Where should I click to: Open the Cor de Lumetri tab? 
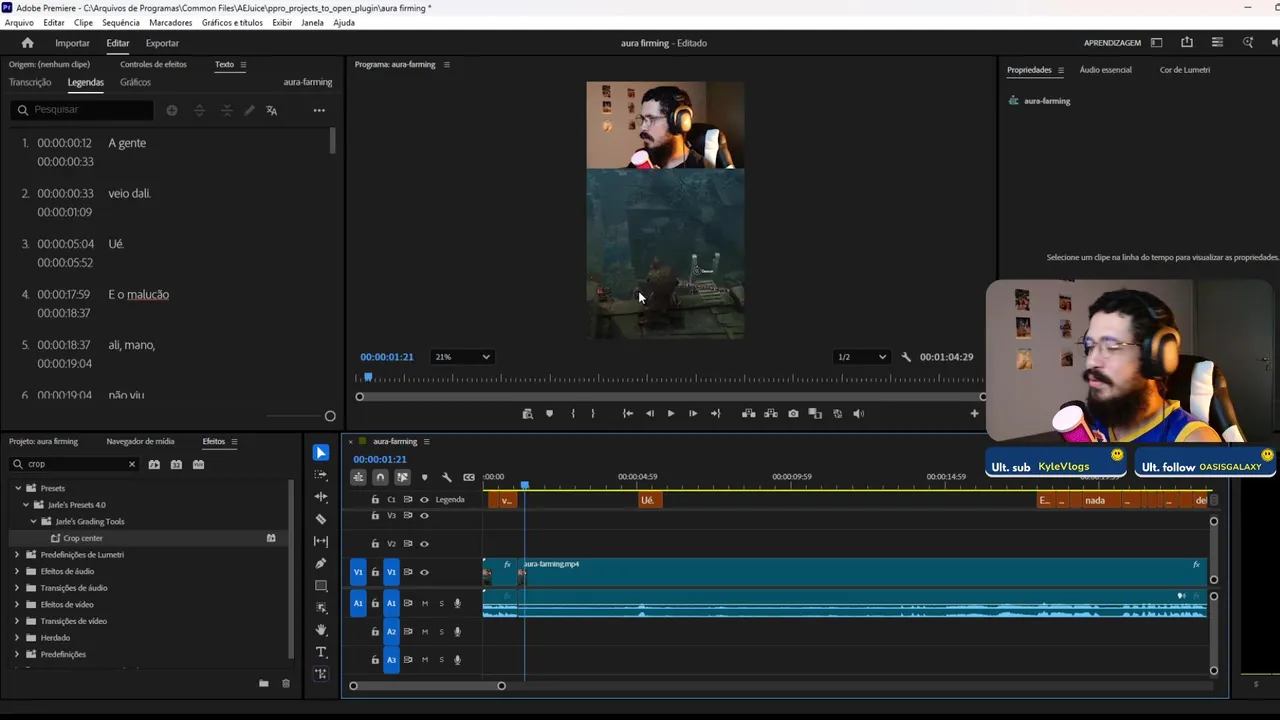[x=1185, y=70]
